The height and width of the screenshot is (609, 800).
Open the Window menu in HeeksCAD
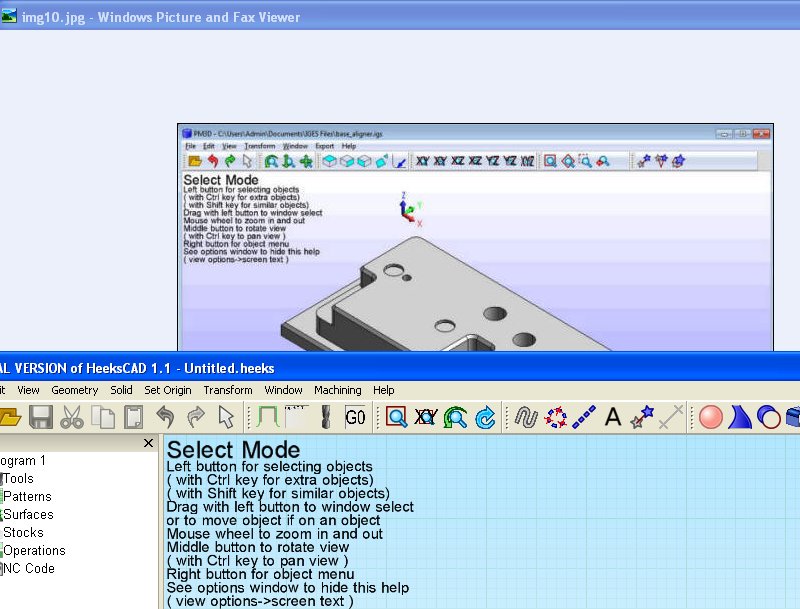pyautogui.click(x=283, y=390)
